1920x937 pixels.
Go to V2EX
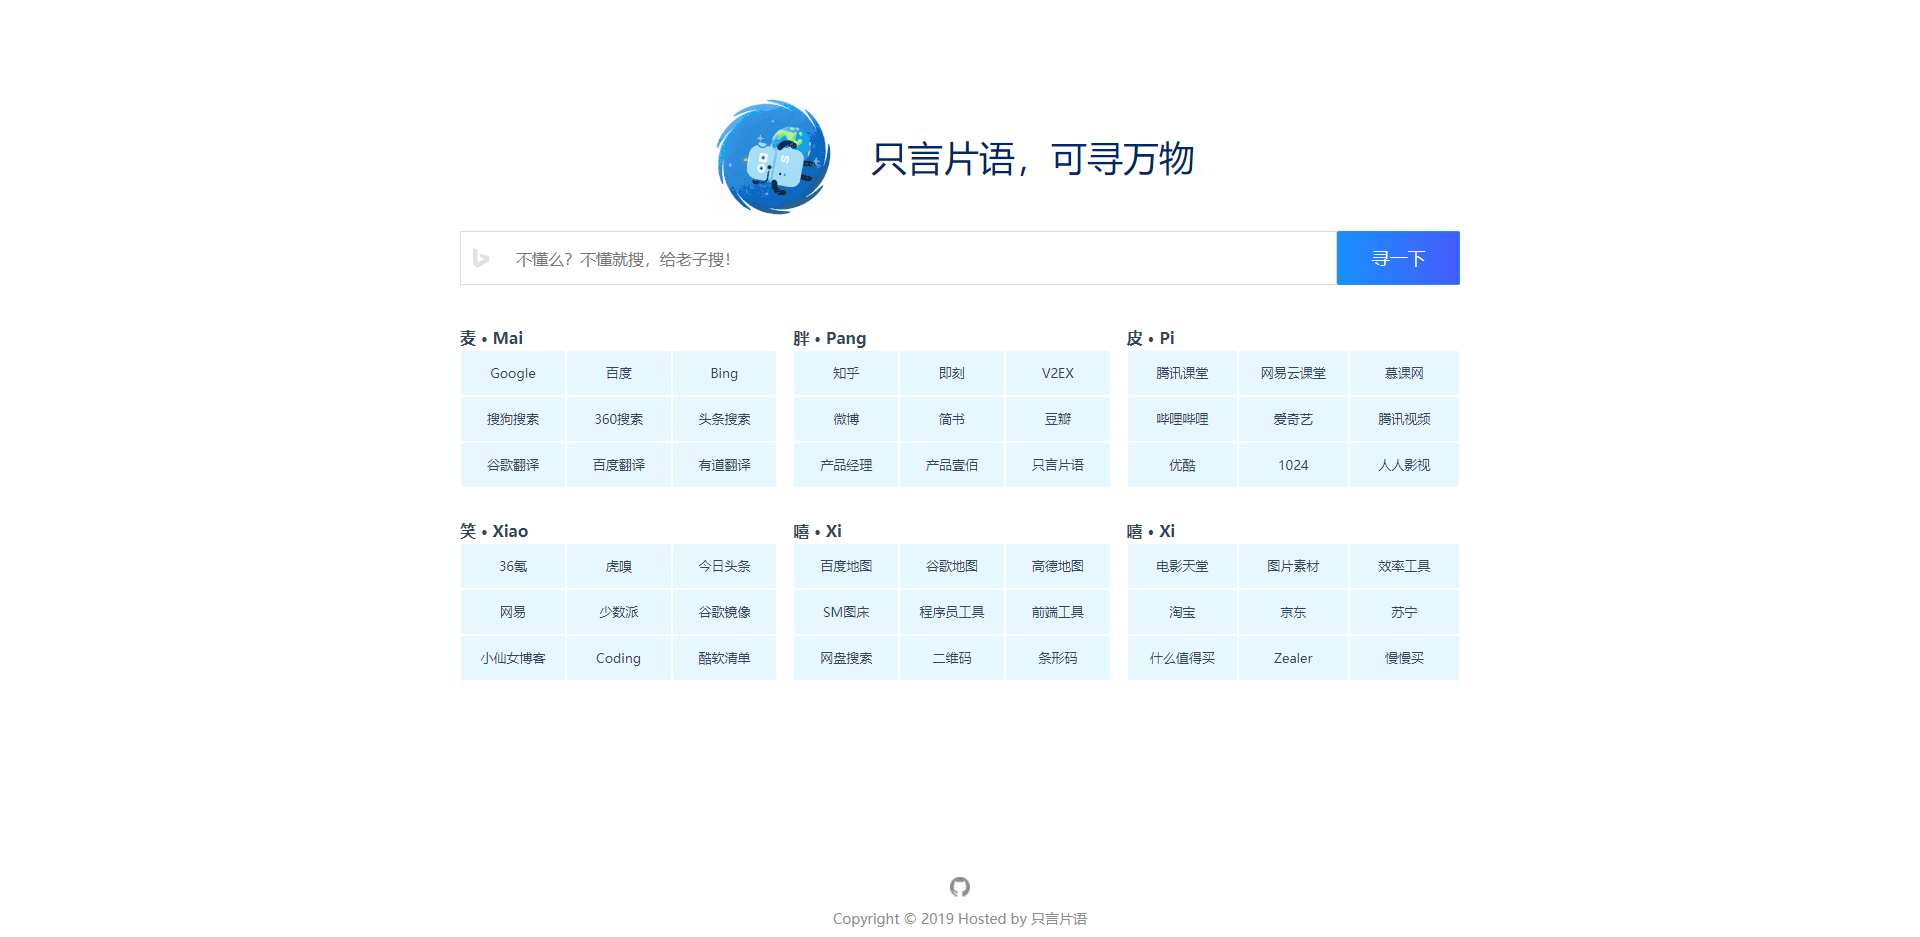(1057, 373)
